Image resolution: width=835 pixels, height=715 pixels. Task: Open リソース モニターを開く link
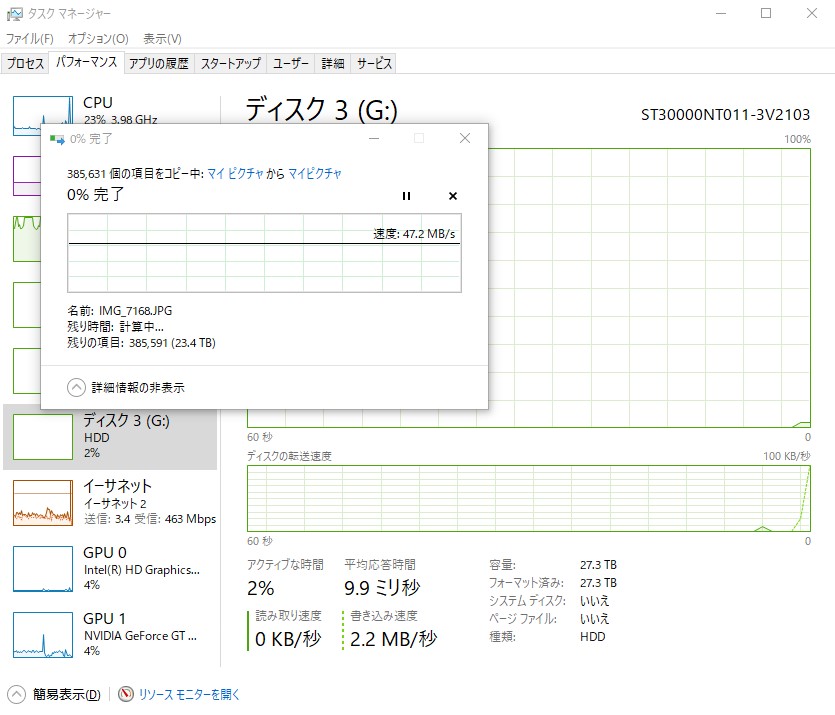[x=189, y=694]
